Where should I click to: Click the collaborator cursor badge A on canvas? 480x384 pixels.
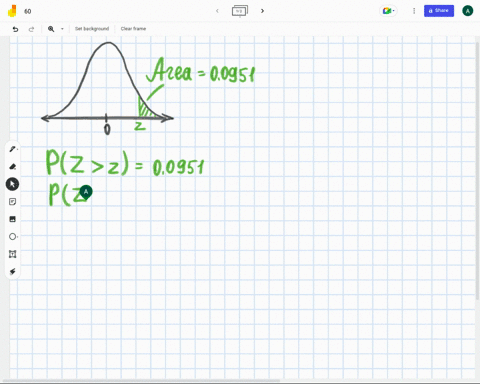pos(86,192)
